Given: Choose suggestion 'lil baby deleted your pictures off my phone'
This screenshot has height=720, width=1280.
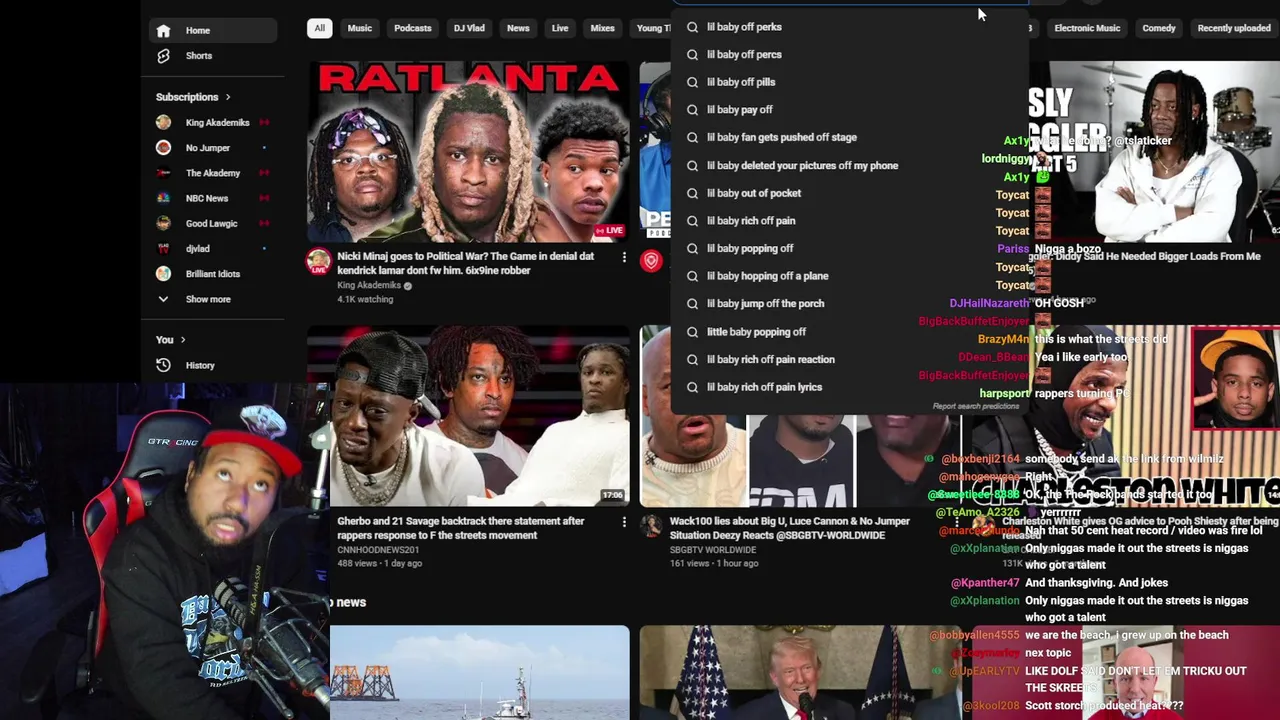Looking at the screenshot, I should pos(803,166).
